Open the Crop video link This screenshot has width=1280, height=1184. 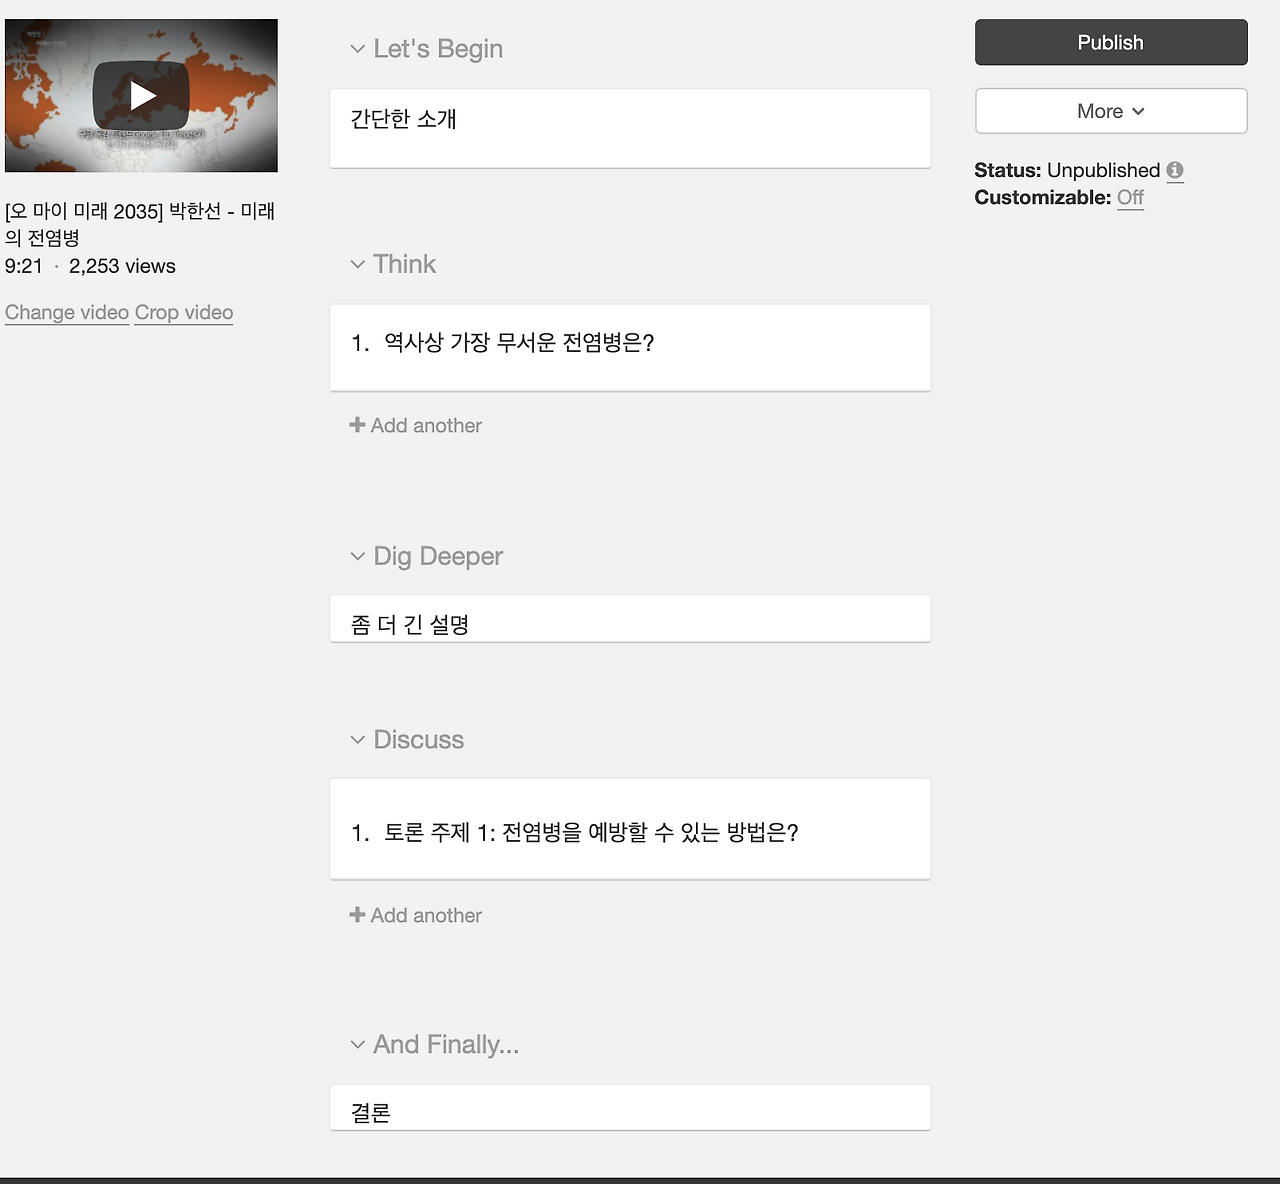(x=183, y=312)
